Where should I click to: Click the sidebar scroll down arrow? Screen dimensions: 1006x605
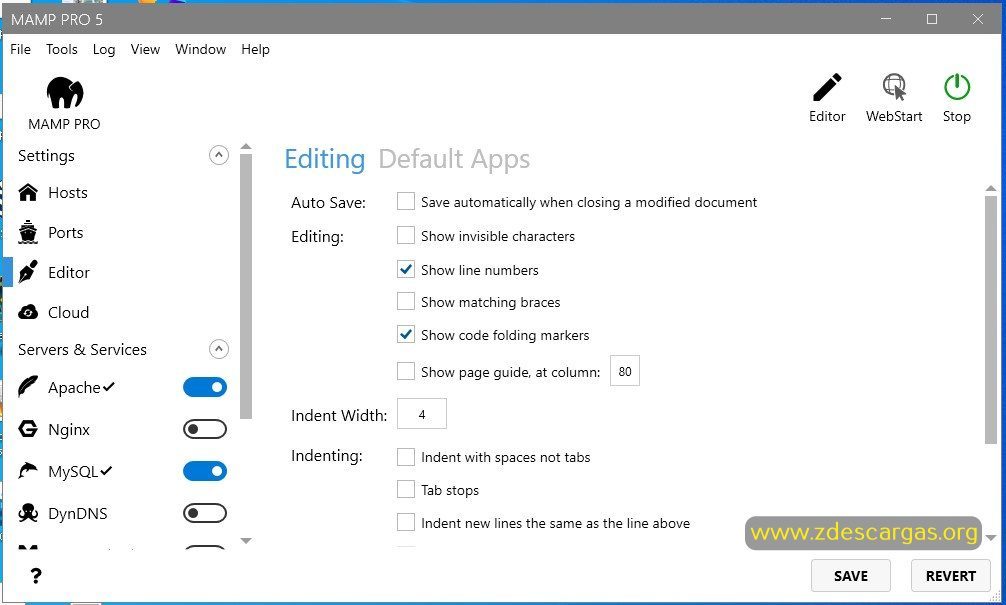[x=246, y=541]
